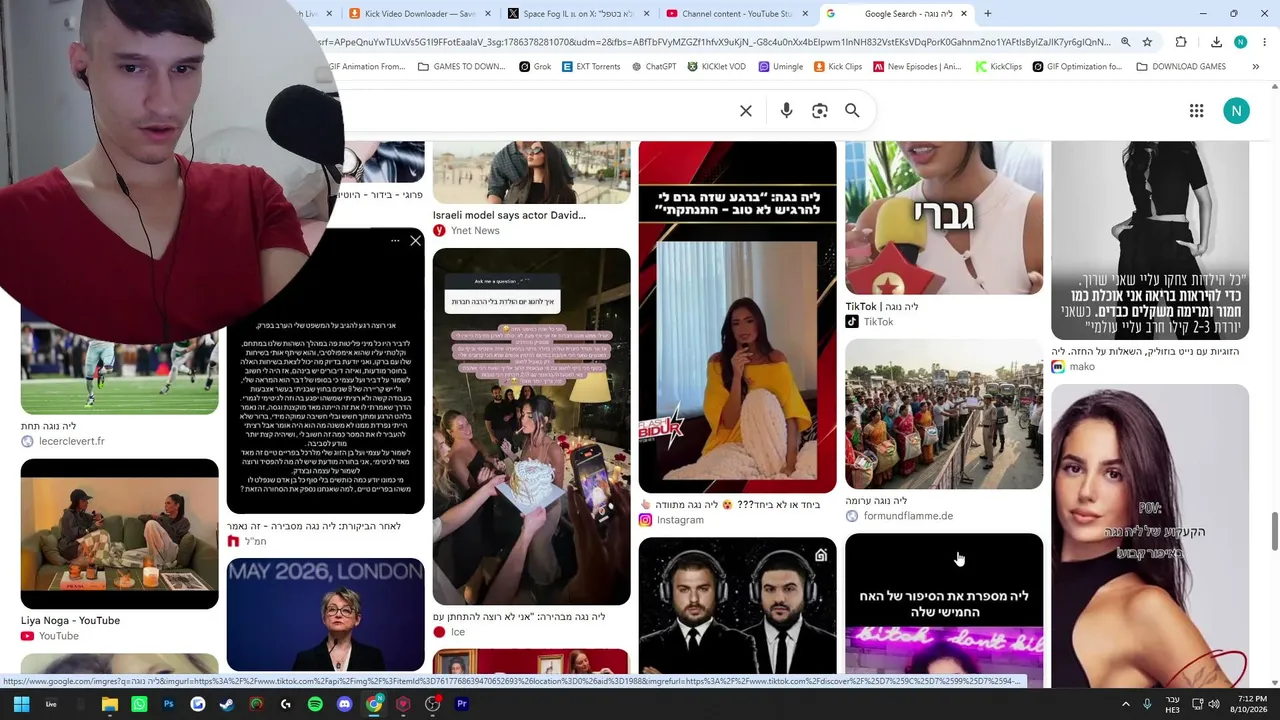This screenshot has height=720, width=1280.
Task: Switch to the Space Fog IL X tab
Action: coord(578,13)
